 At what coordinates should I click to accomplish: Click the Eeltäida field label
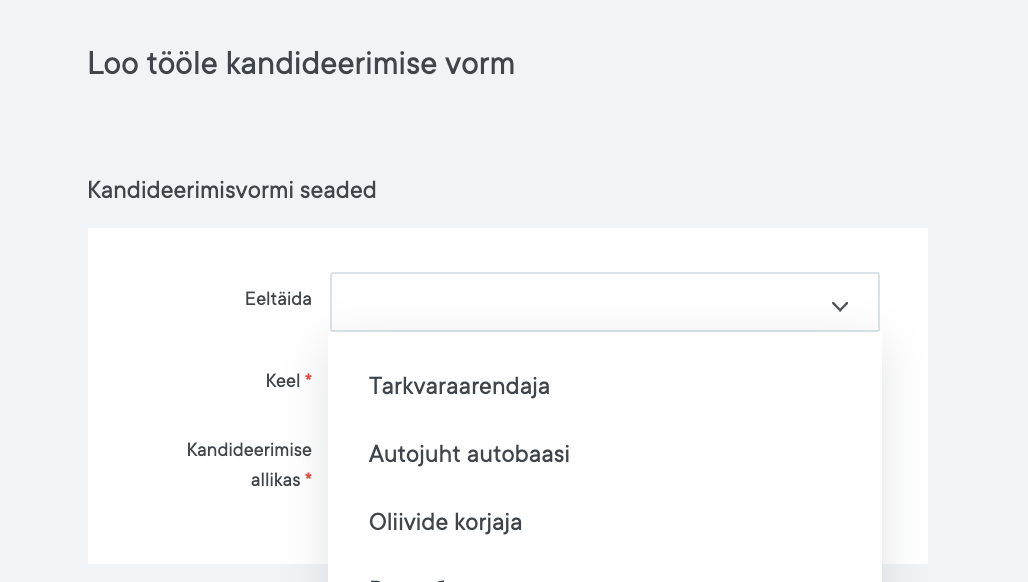(x=278, y=299)
